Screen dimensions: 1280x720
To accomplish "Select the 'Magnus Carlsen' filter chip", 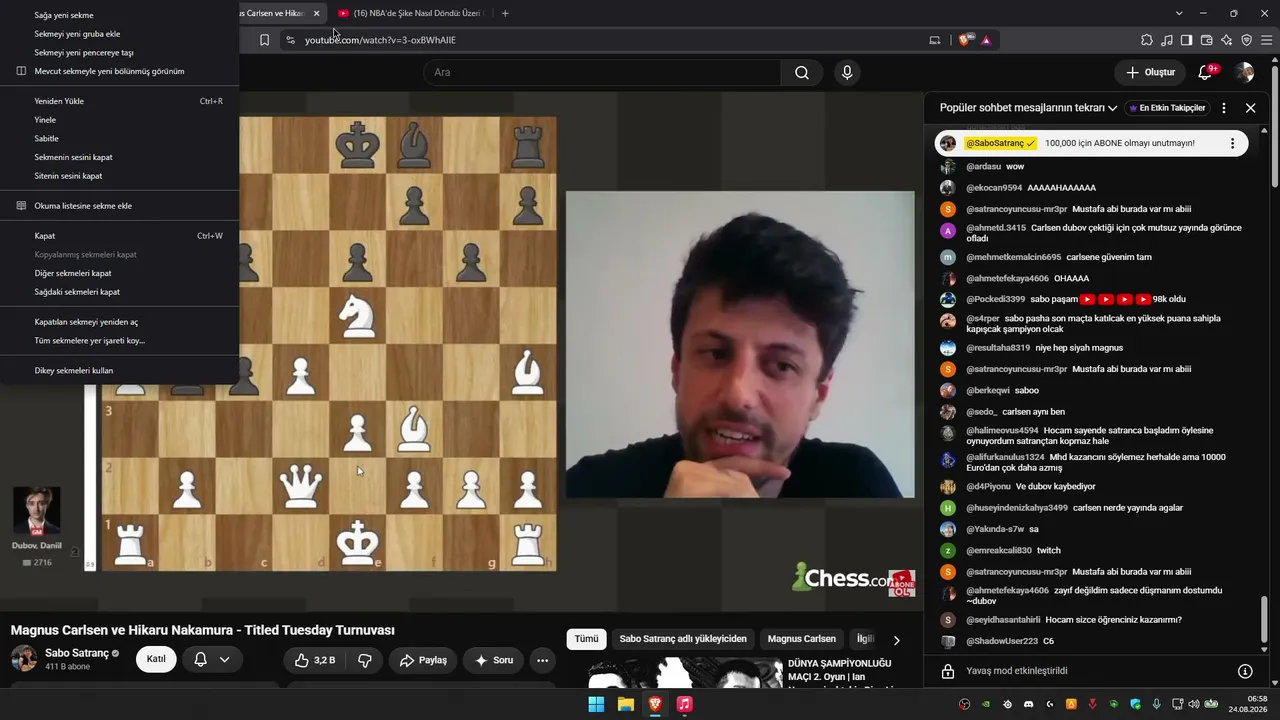I will point(802,639).
